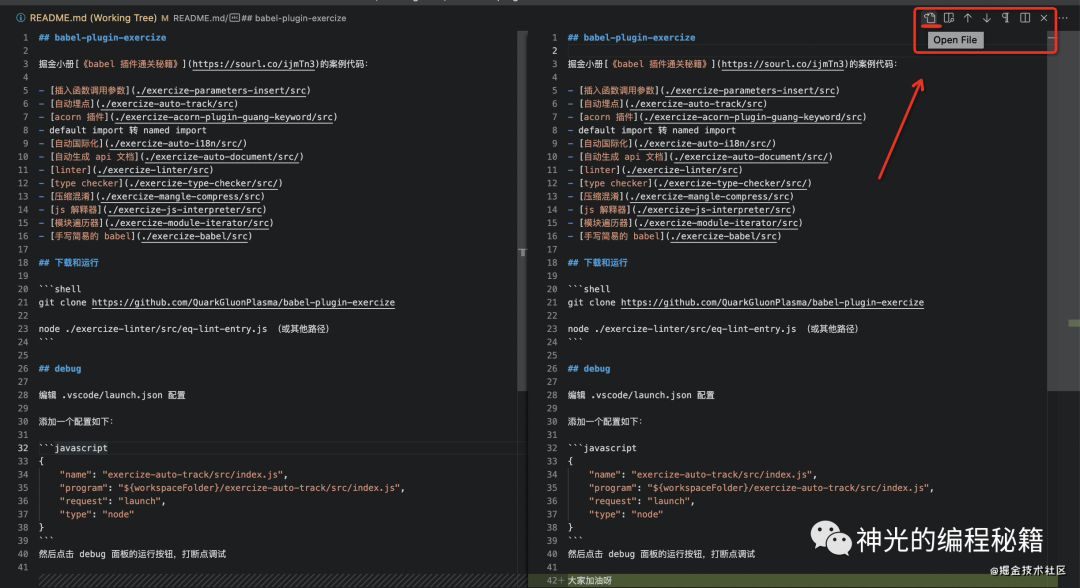This screenshot has height=588, width=1080.
Task: Follow the exercize-js-interpreter link in the original pane
Action: click(x=185, y=209)
